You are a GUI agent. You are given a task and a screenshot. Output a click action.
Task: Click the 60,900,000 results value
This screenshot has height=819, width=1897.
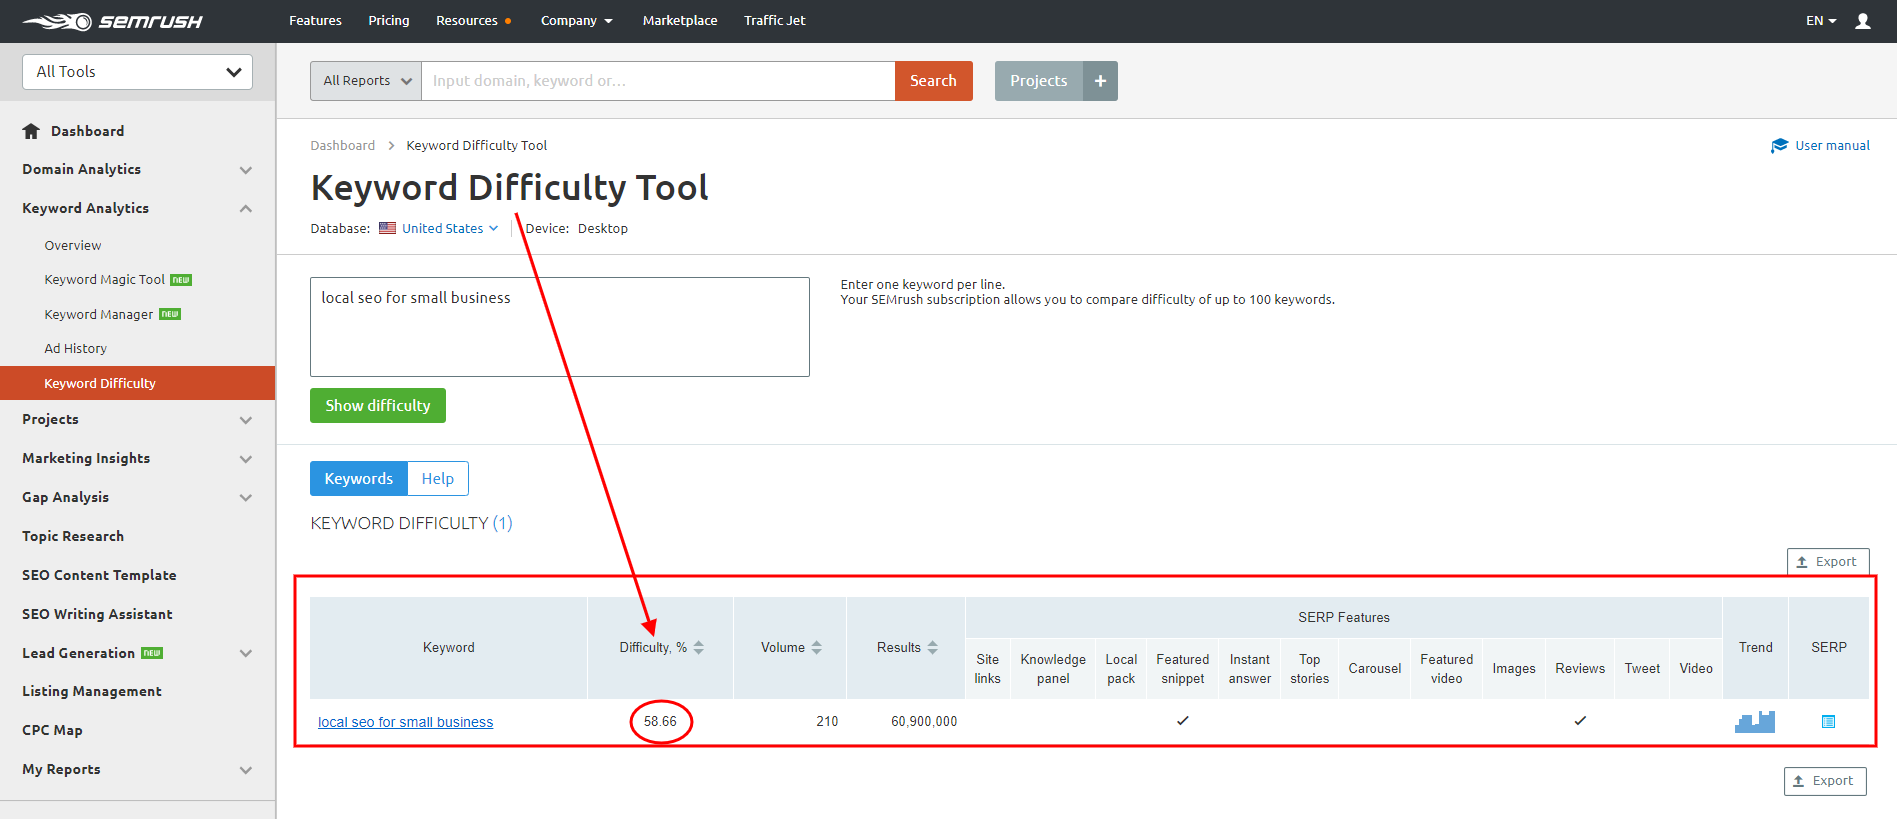[x=924, y=721]
